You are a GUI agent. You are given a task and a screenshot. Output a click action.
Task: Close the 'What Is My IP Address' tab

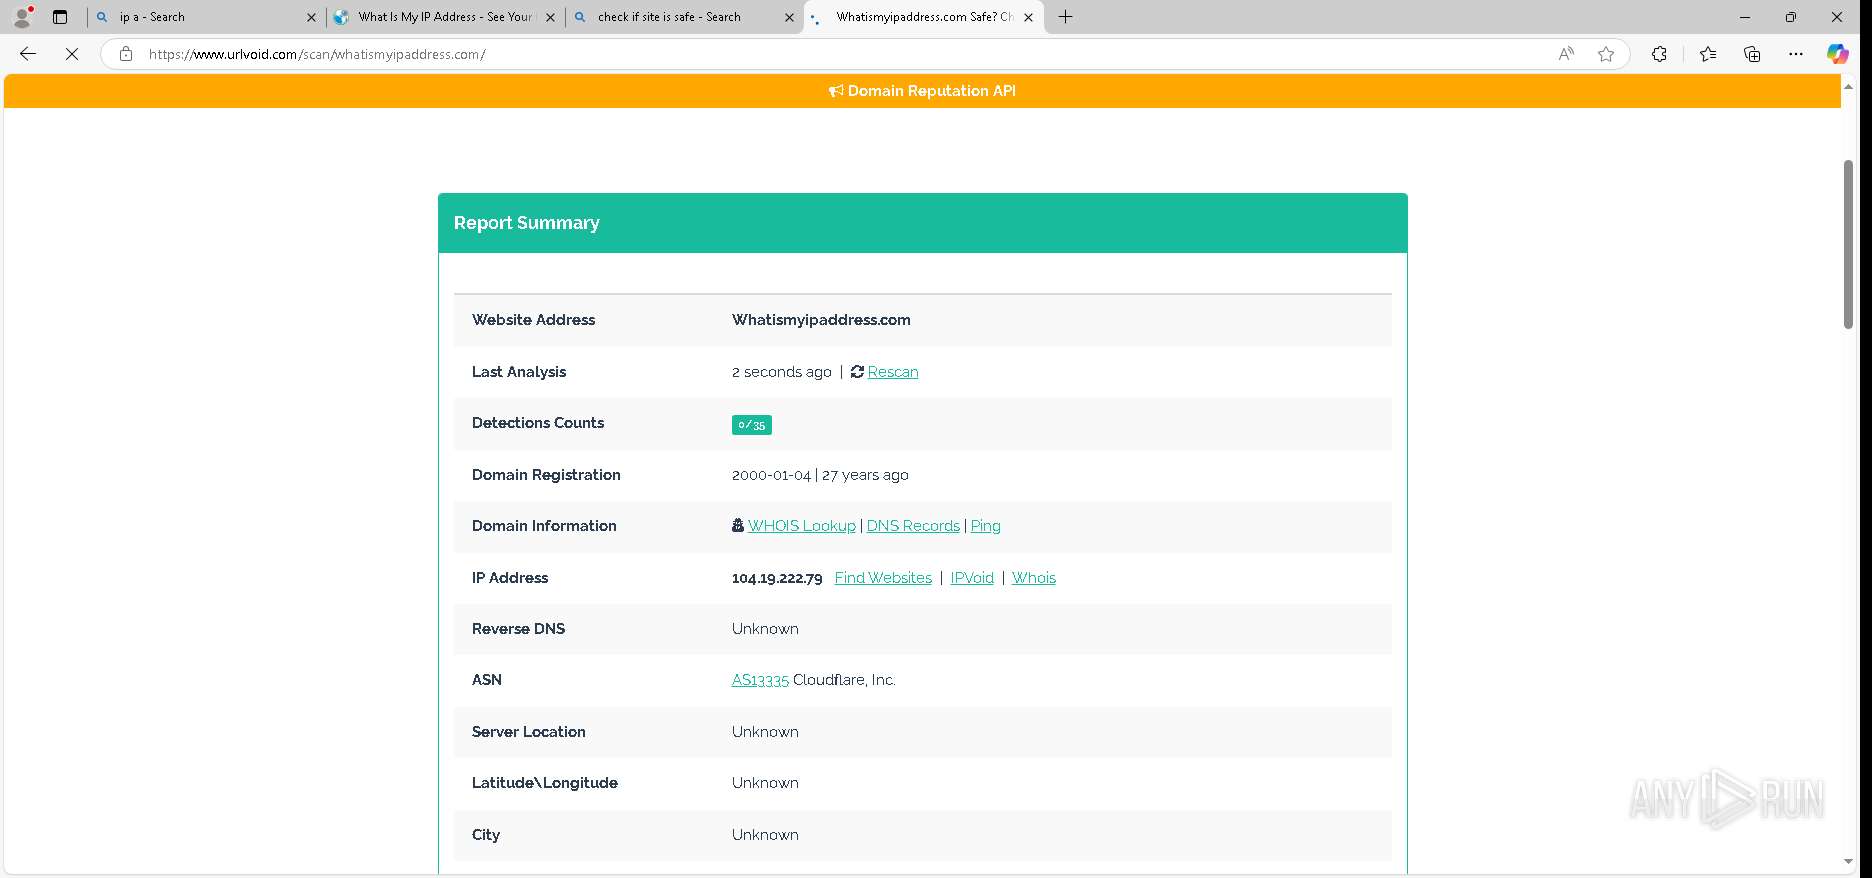(x=550, y=17)
